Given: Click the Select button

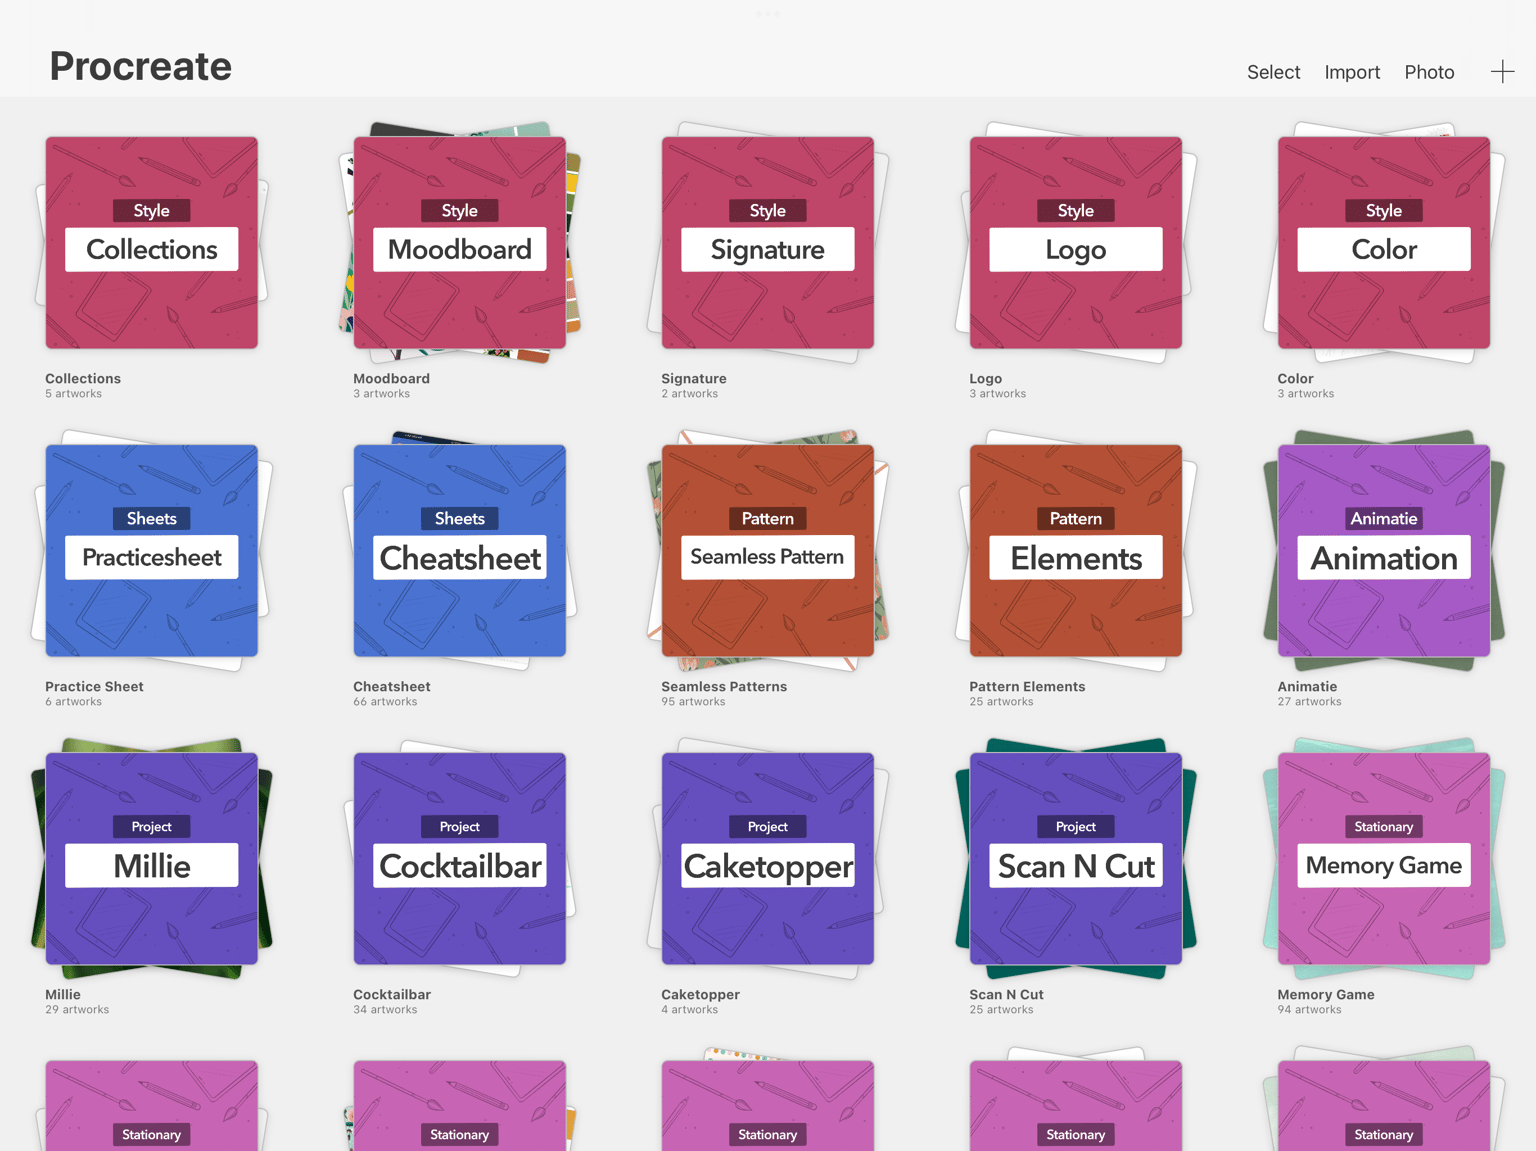Looking at the screenshot, I should 1273,72.
